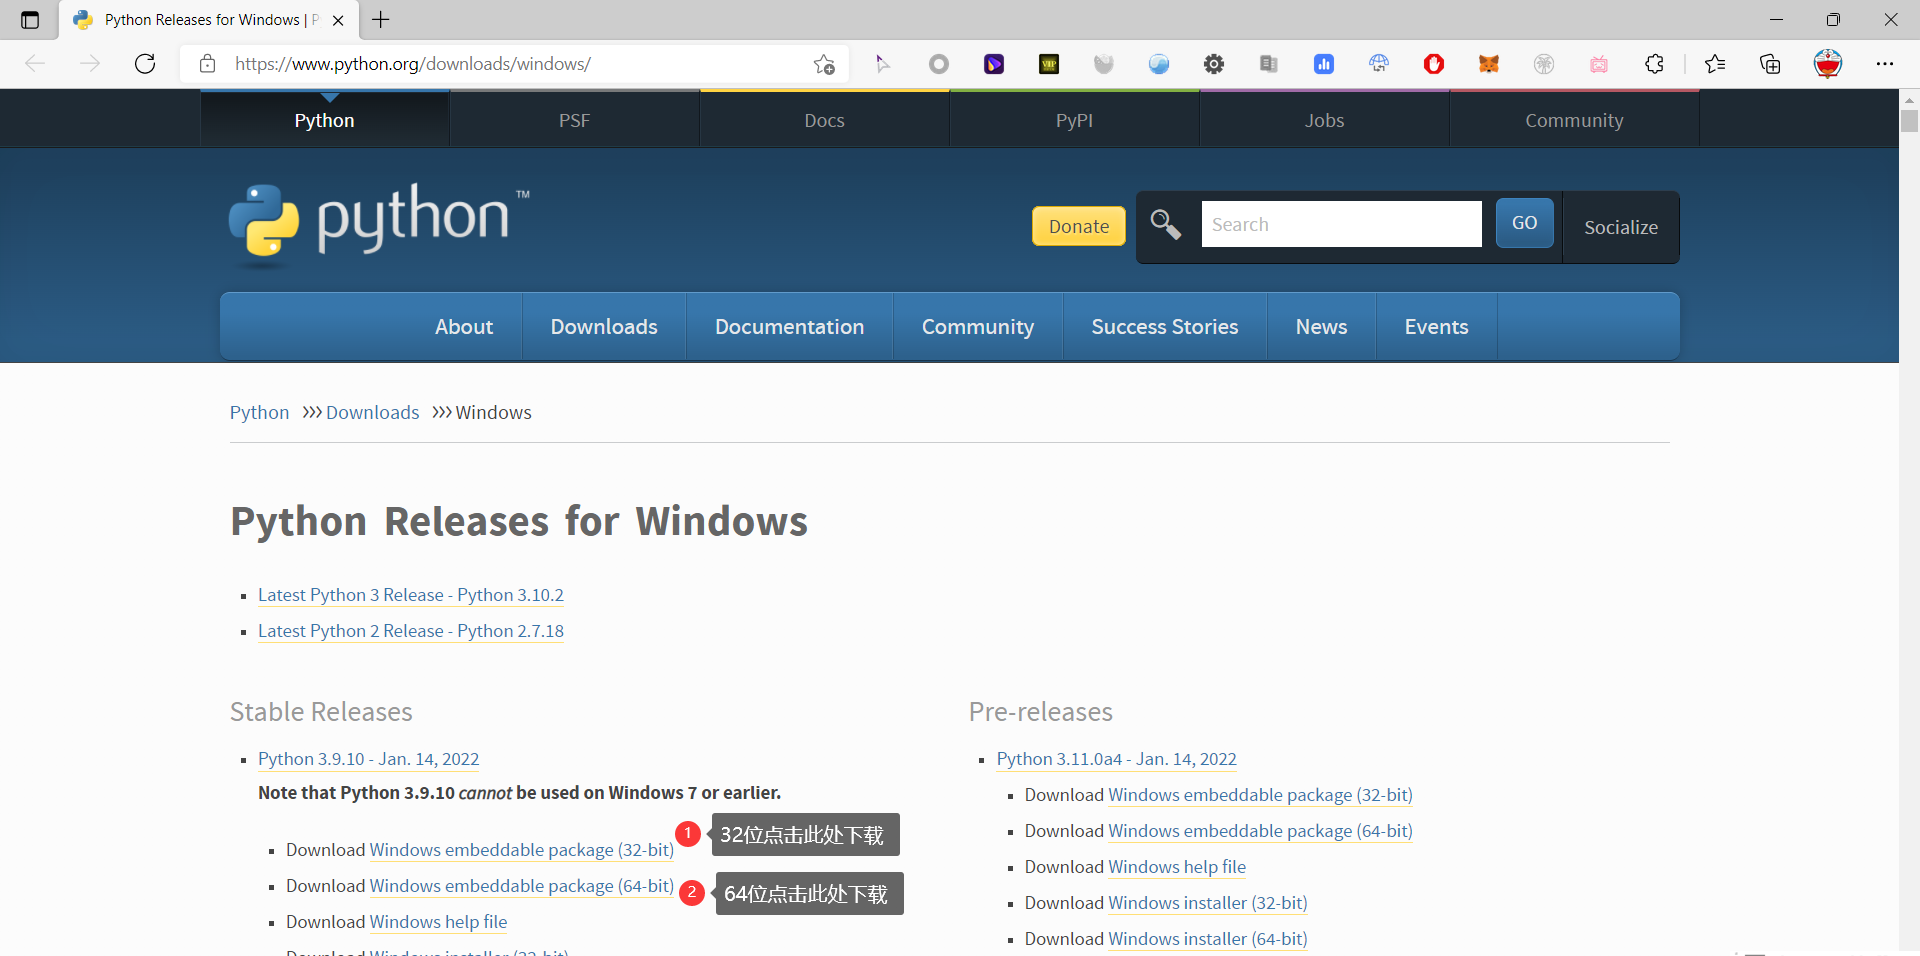Expand the Socialize menu
The image size is (1920, 956).
[x=1621, y=227]
